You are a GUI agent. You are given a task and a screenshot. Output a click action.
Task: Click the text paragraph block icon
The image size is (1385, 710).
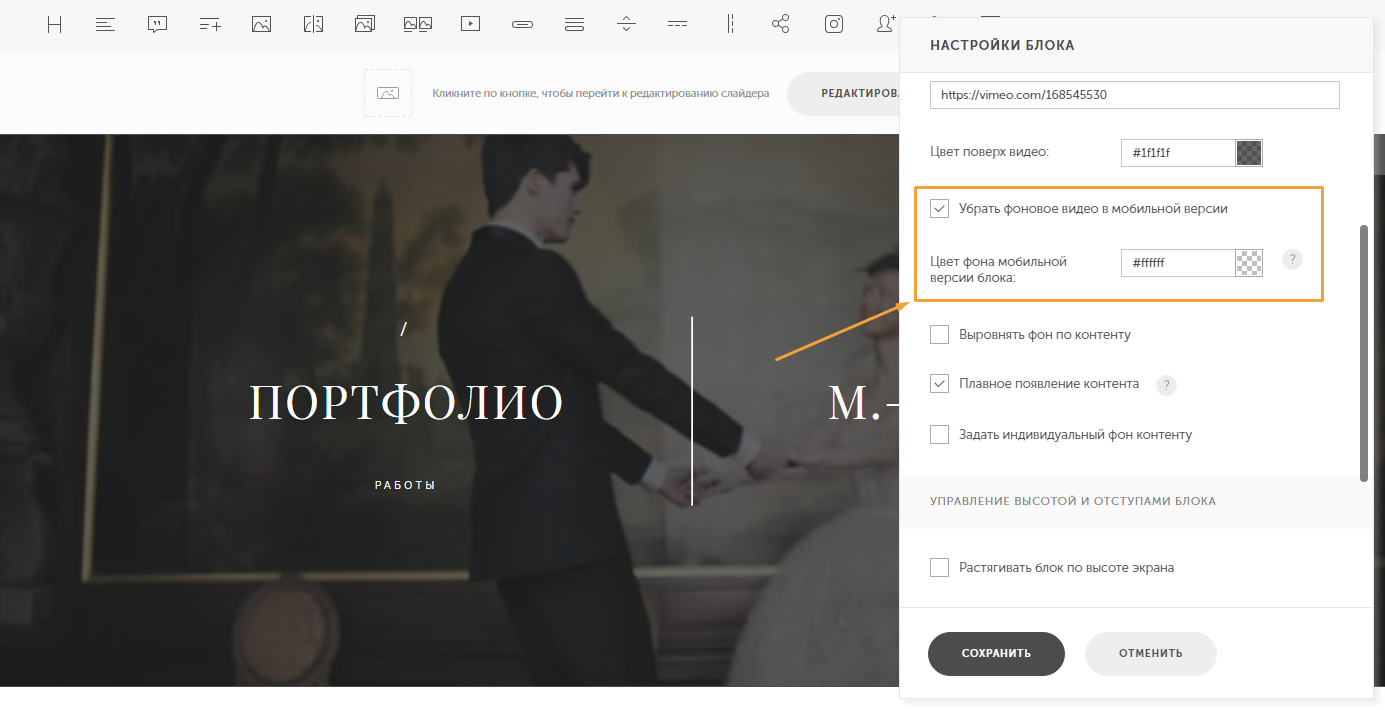coord(105,25)
